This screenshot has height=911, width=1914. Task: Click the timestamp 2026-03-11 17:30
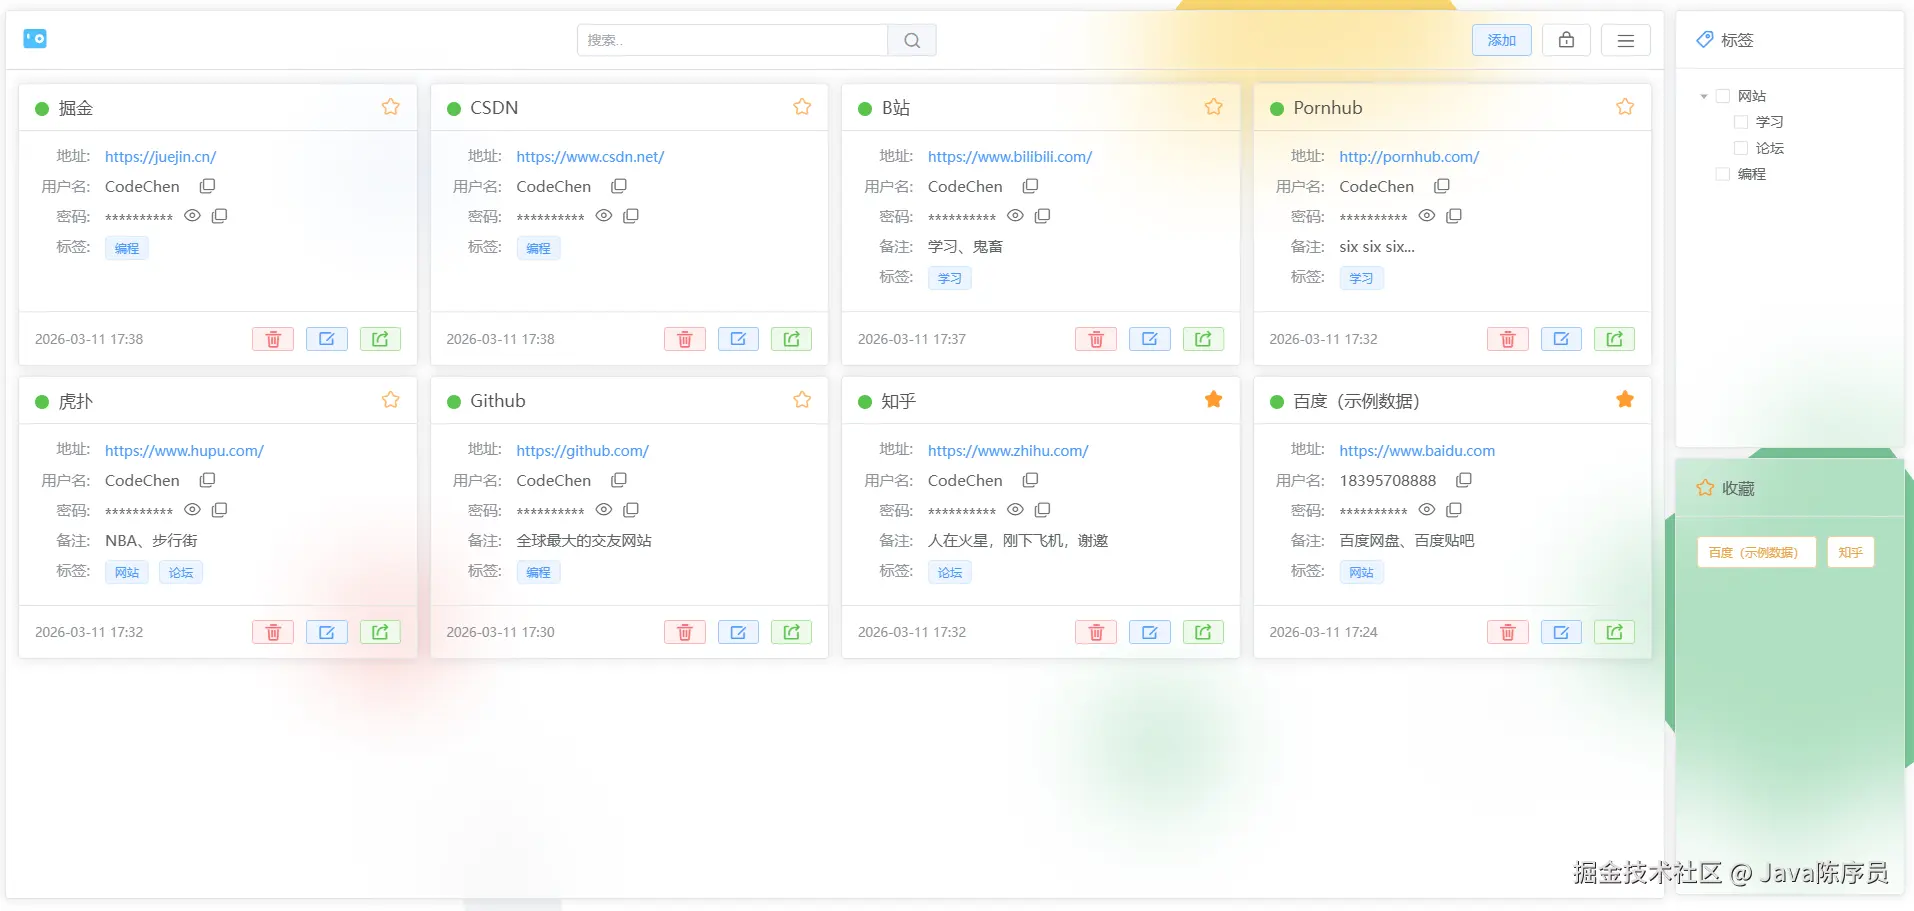coord(500,632)
